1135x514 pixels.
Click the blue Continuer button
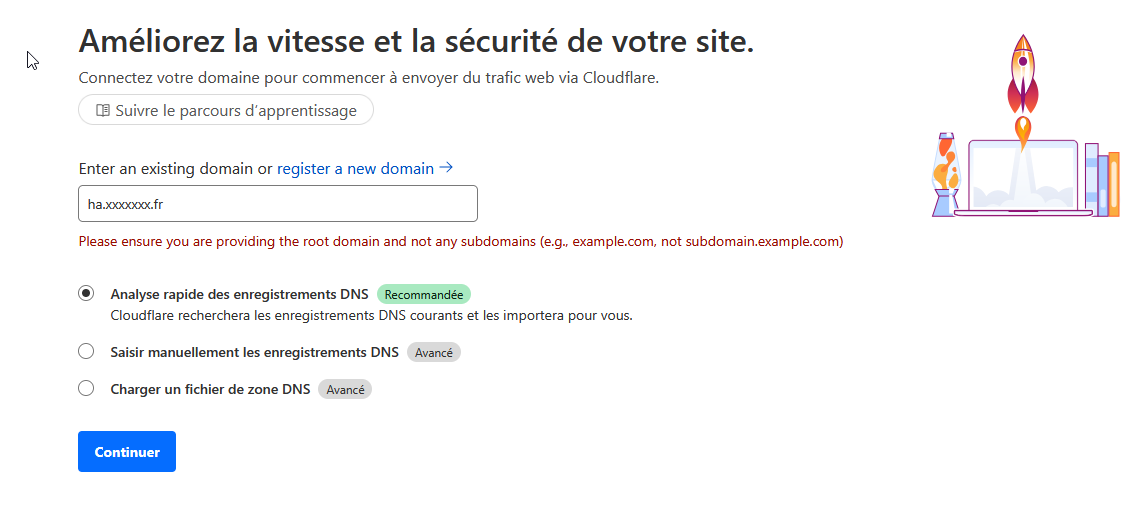(127, 452)
